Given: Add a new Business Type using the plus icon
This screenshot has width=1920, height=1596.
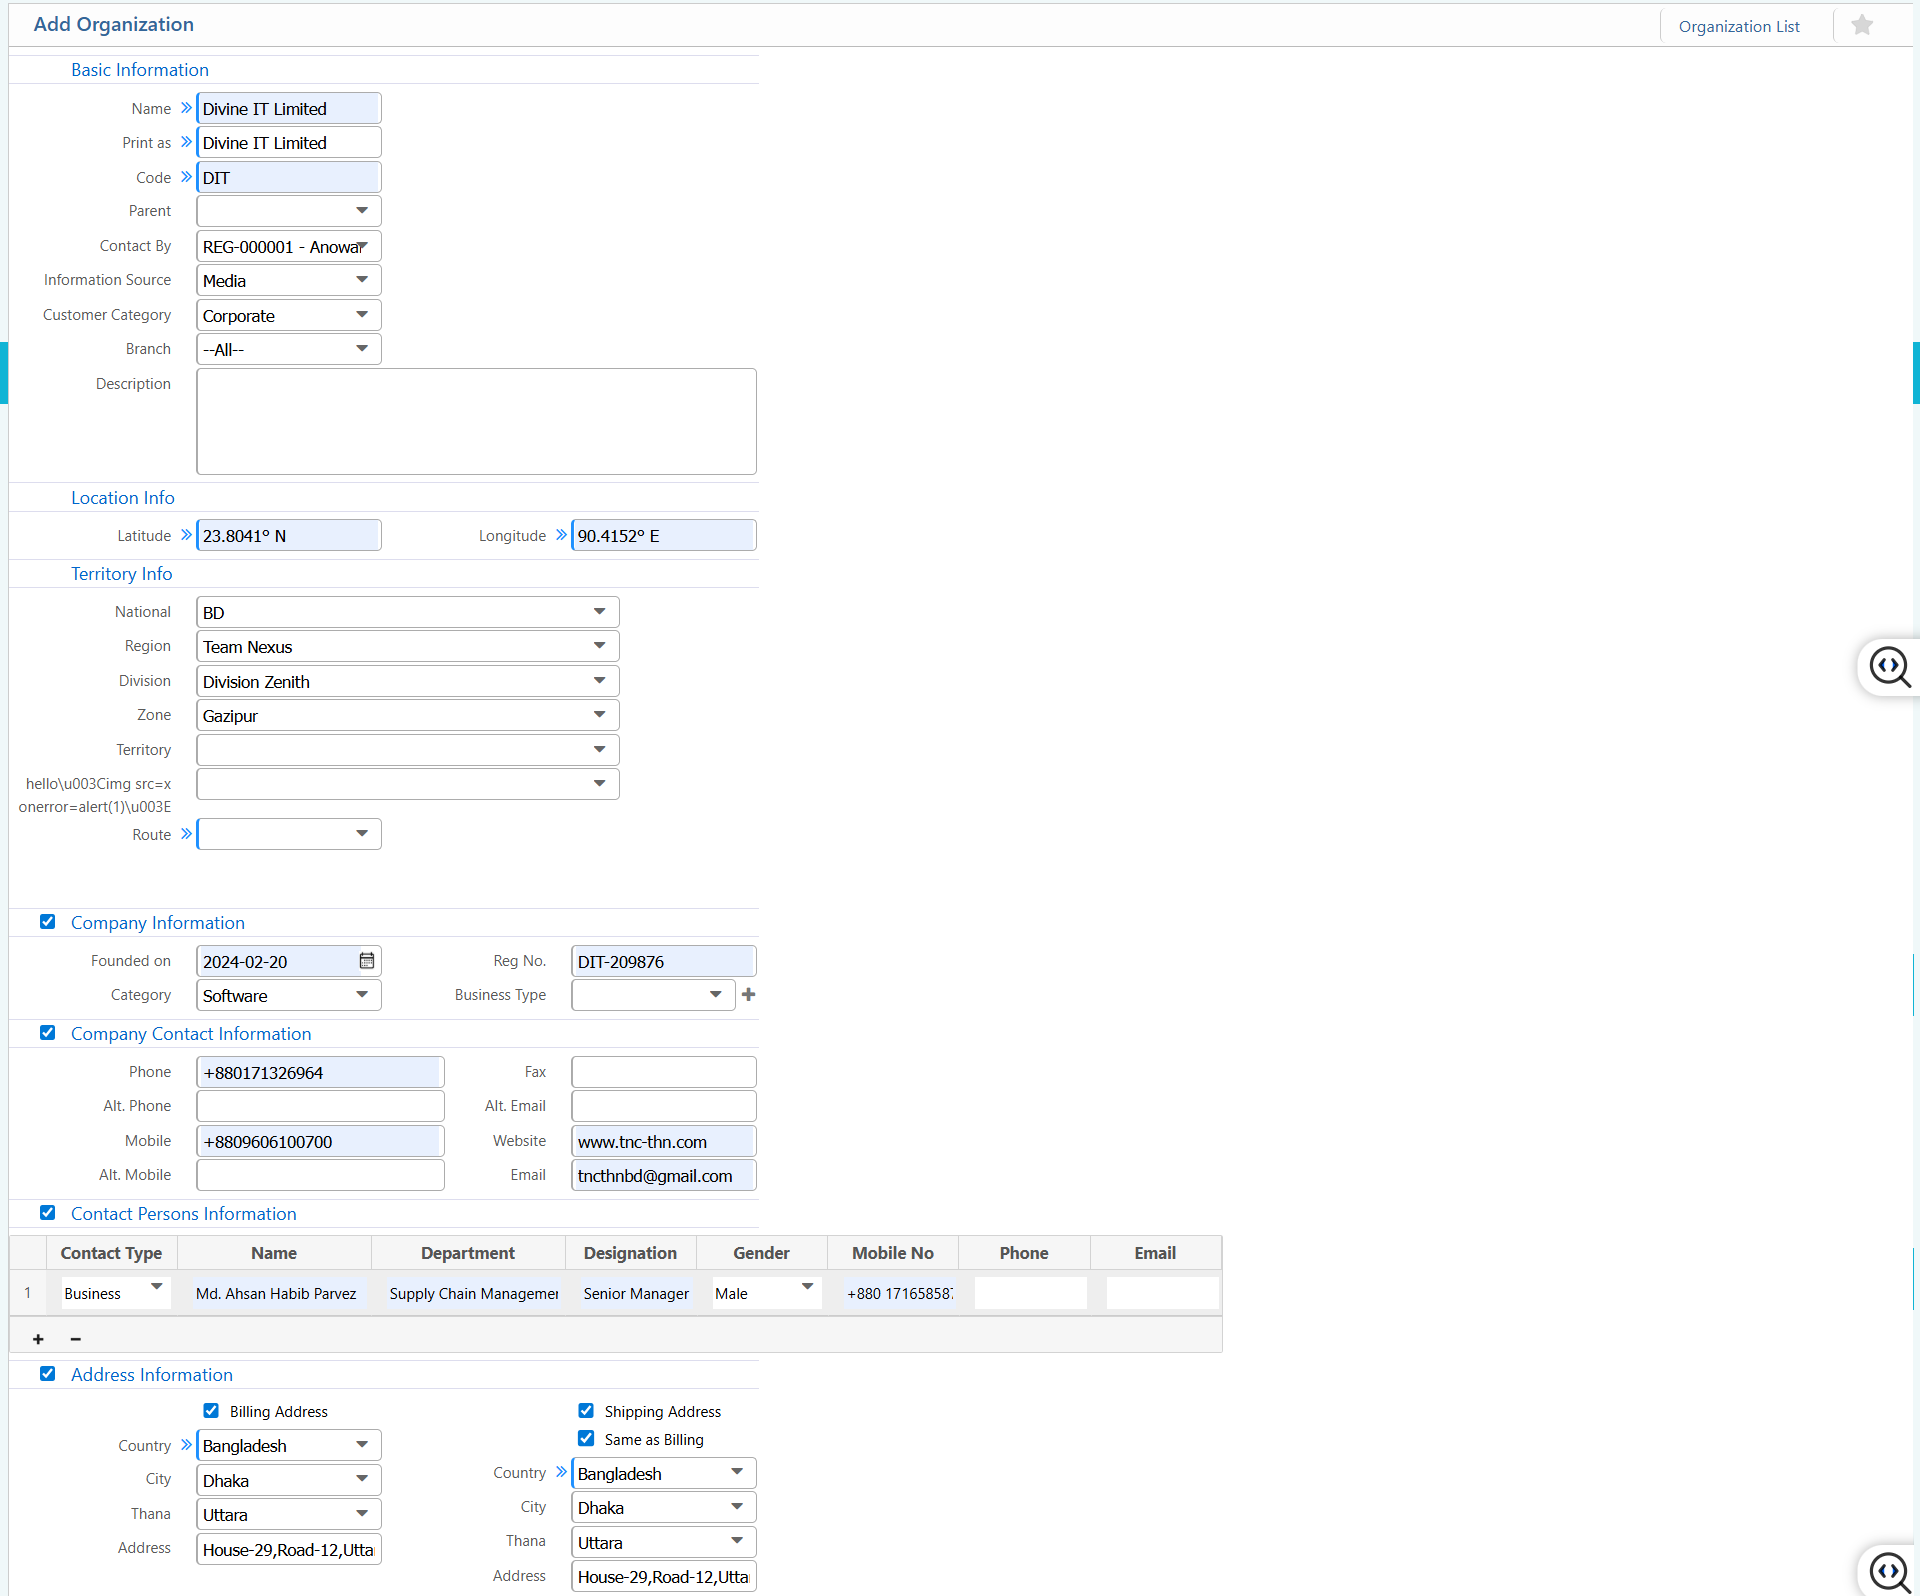Looking at the screenshot, I should coord(748,994).
